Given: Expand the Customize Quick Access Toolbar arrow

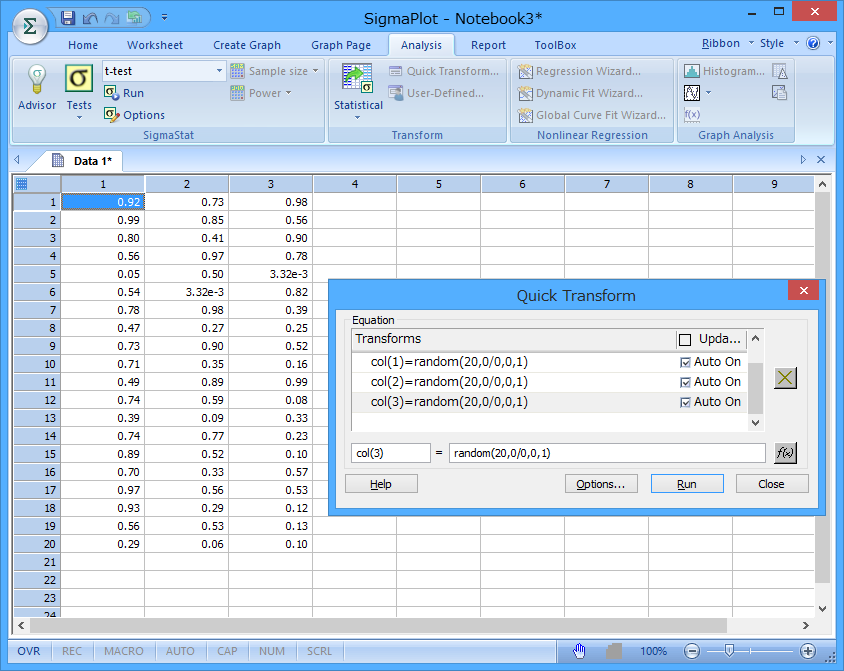Looking at the screenshot, I should [x=164, y=18].
